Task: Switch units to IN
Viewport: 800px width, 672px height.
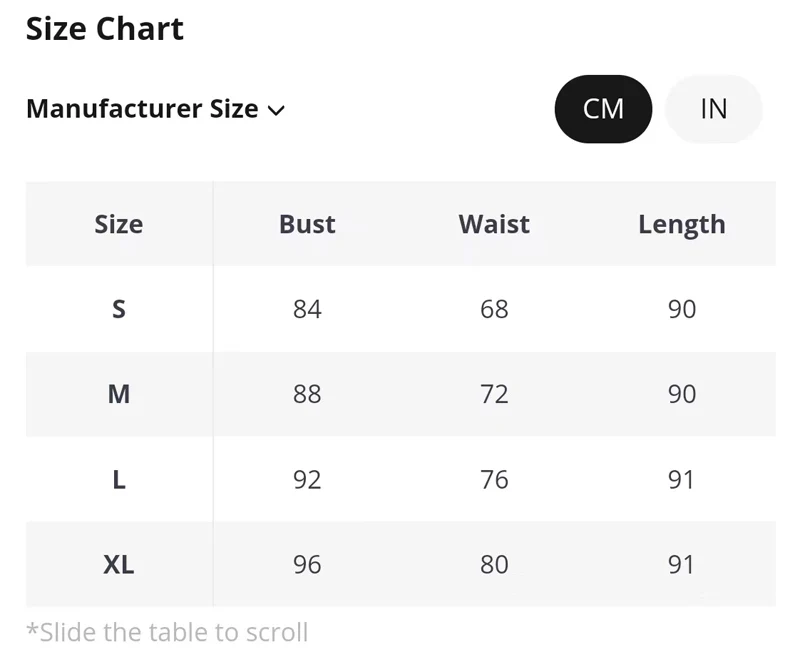Action: coord(713,109)
